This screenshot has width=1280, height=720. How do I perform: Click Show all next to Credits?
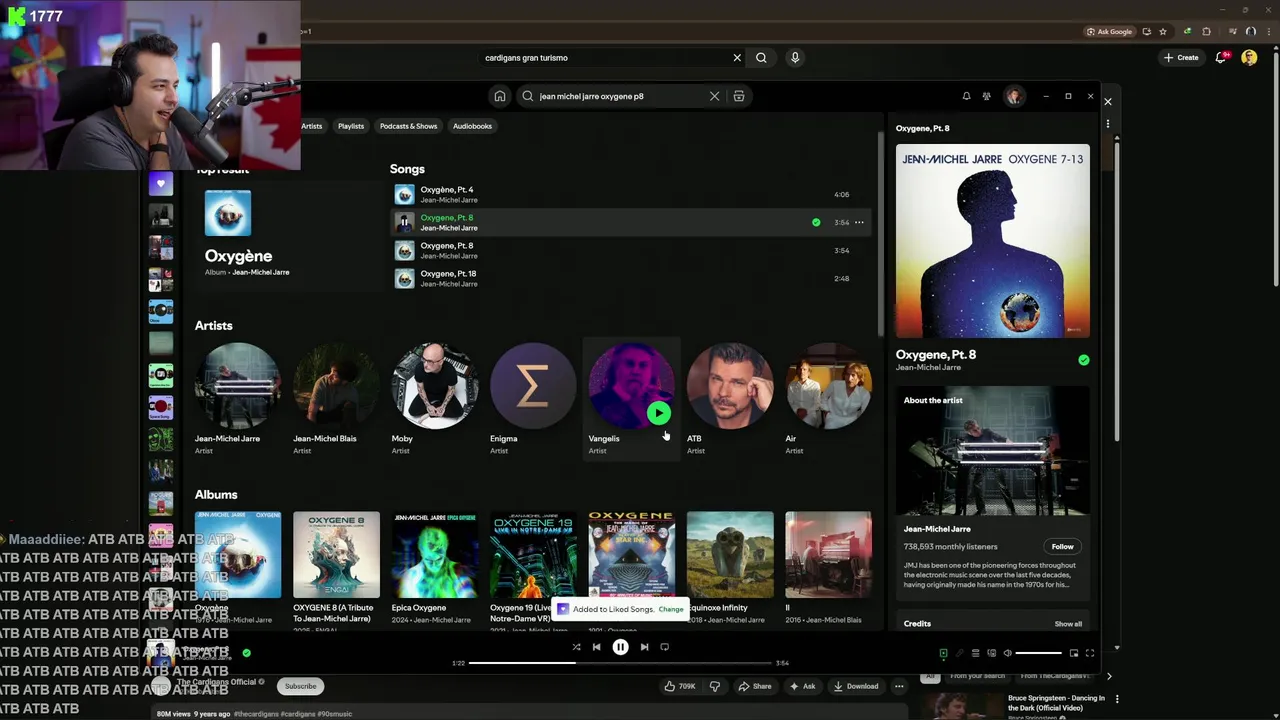click(x=1068, y=624)
